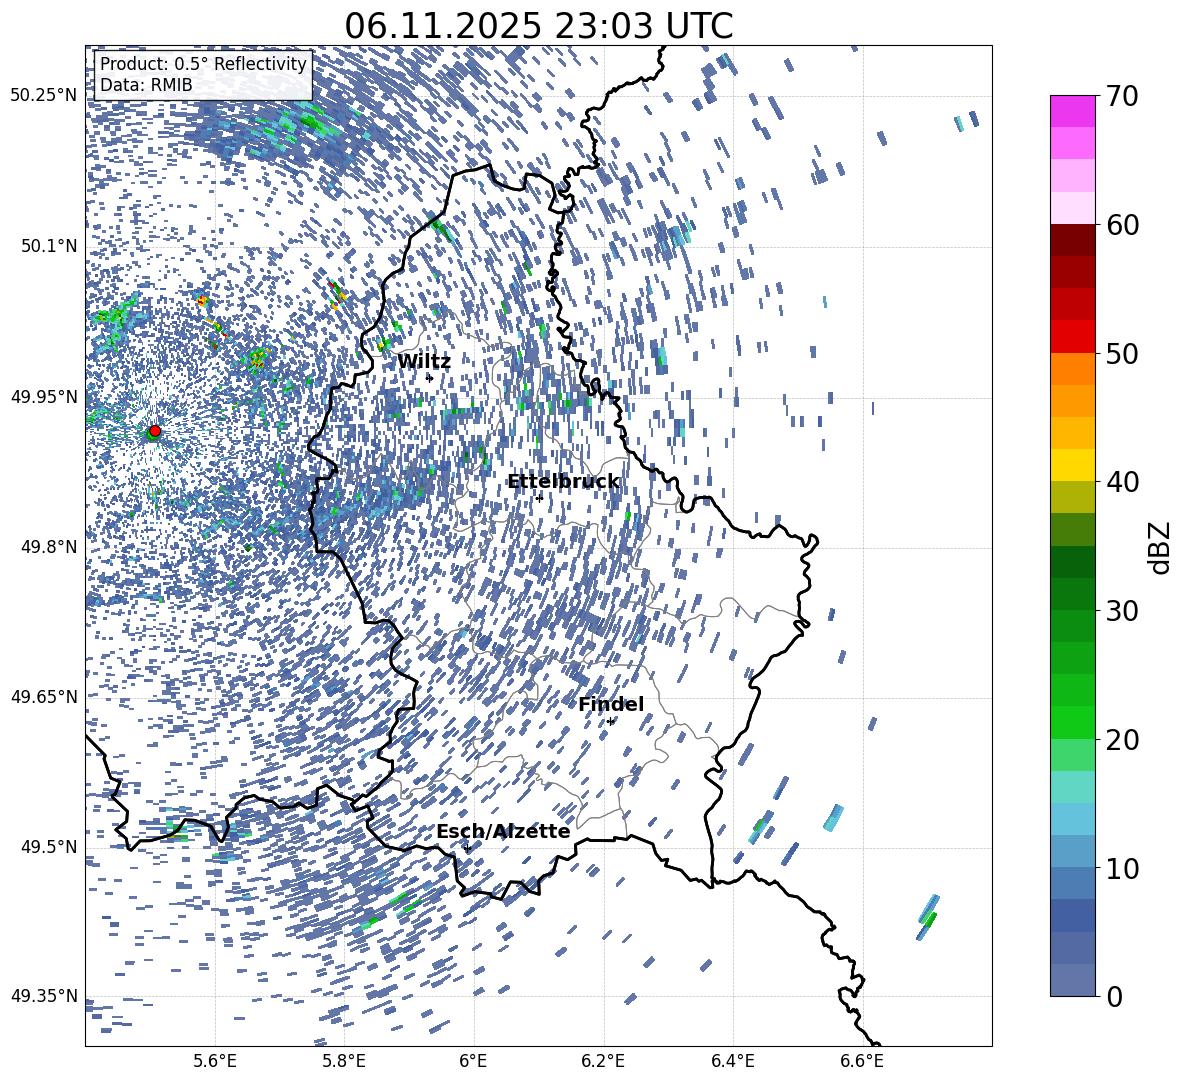
Task: Pick the bright green swatch at 20 dBZ
Action: (x=1072, y=722)
